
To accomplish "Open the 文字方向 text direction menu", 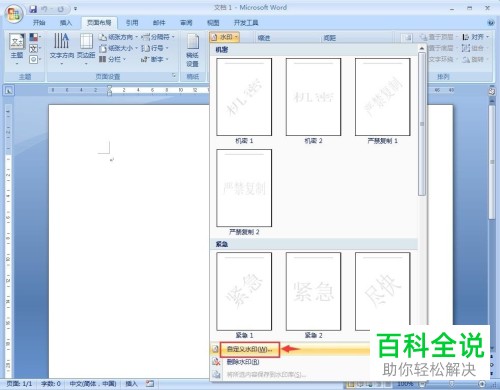I will tap(62, 49).
